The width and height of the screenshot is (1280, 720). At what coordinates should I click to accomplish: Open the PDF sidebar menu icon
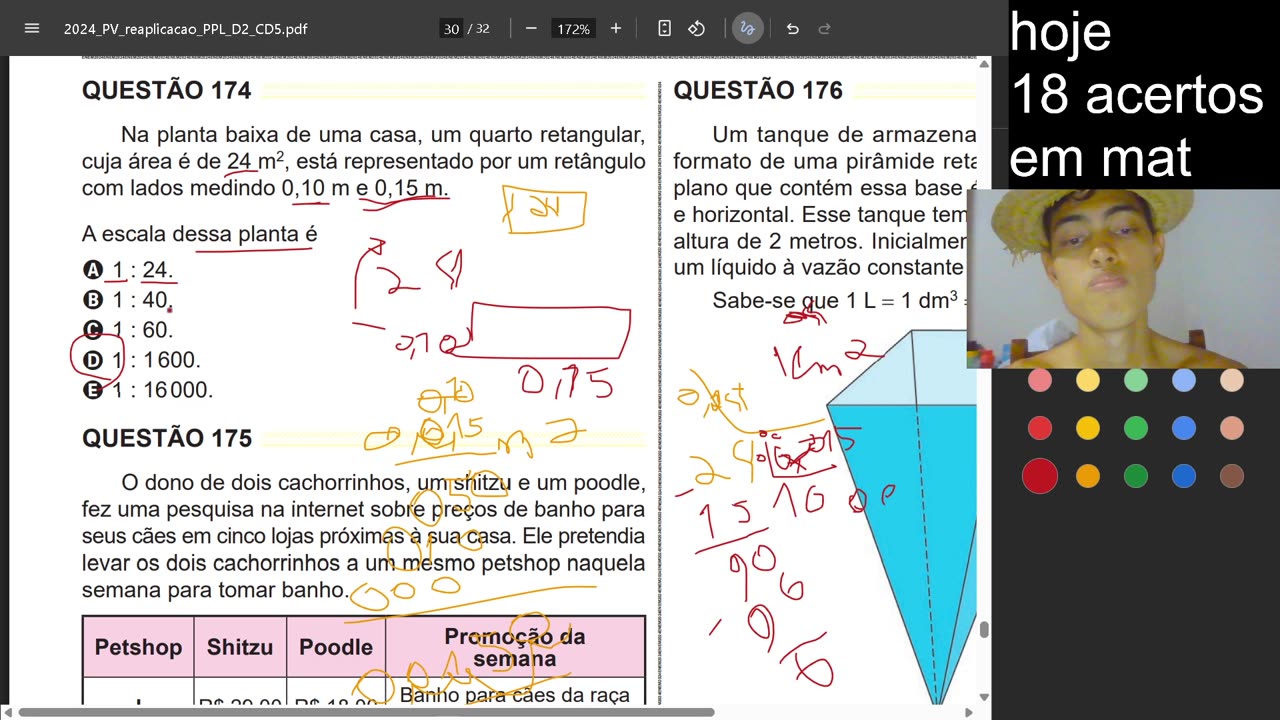click(x=31, y=28)
